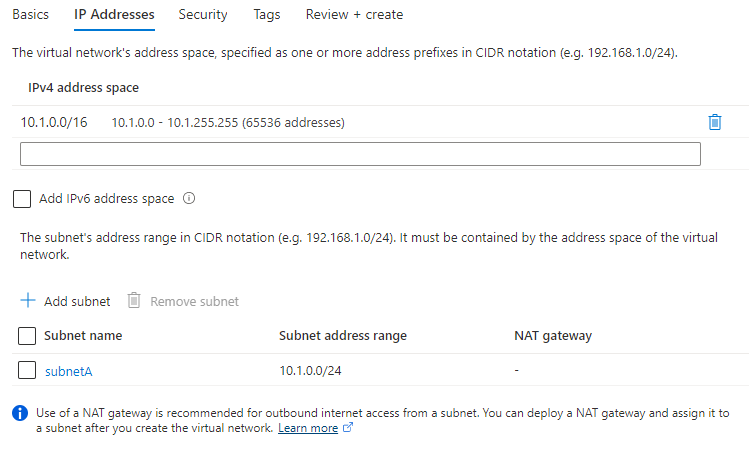
Task: Click the external link icon after Learn more
Action: pyautogui.click(x=348, y=427)
